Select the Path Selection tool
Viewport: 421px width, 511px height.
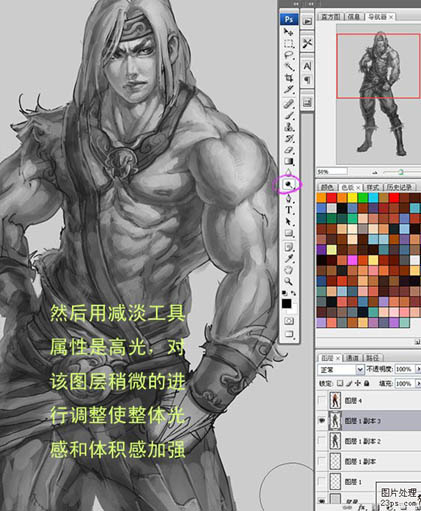(289, 221)
